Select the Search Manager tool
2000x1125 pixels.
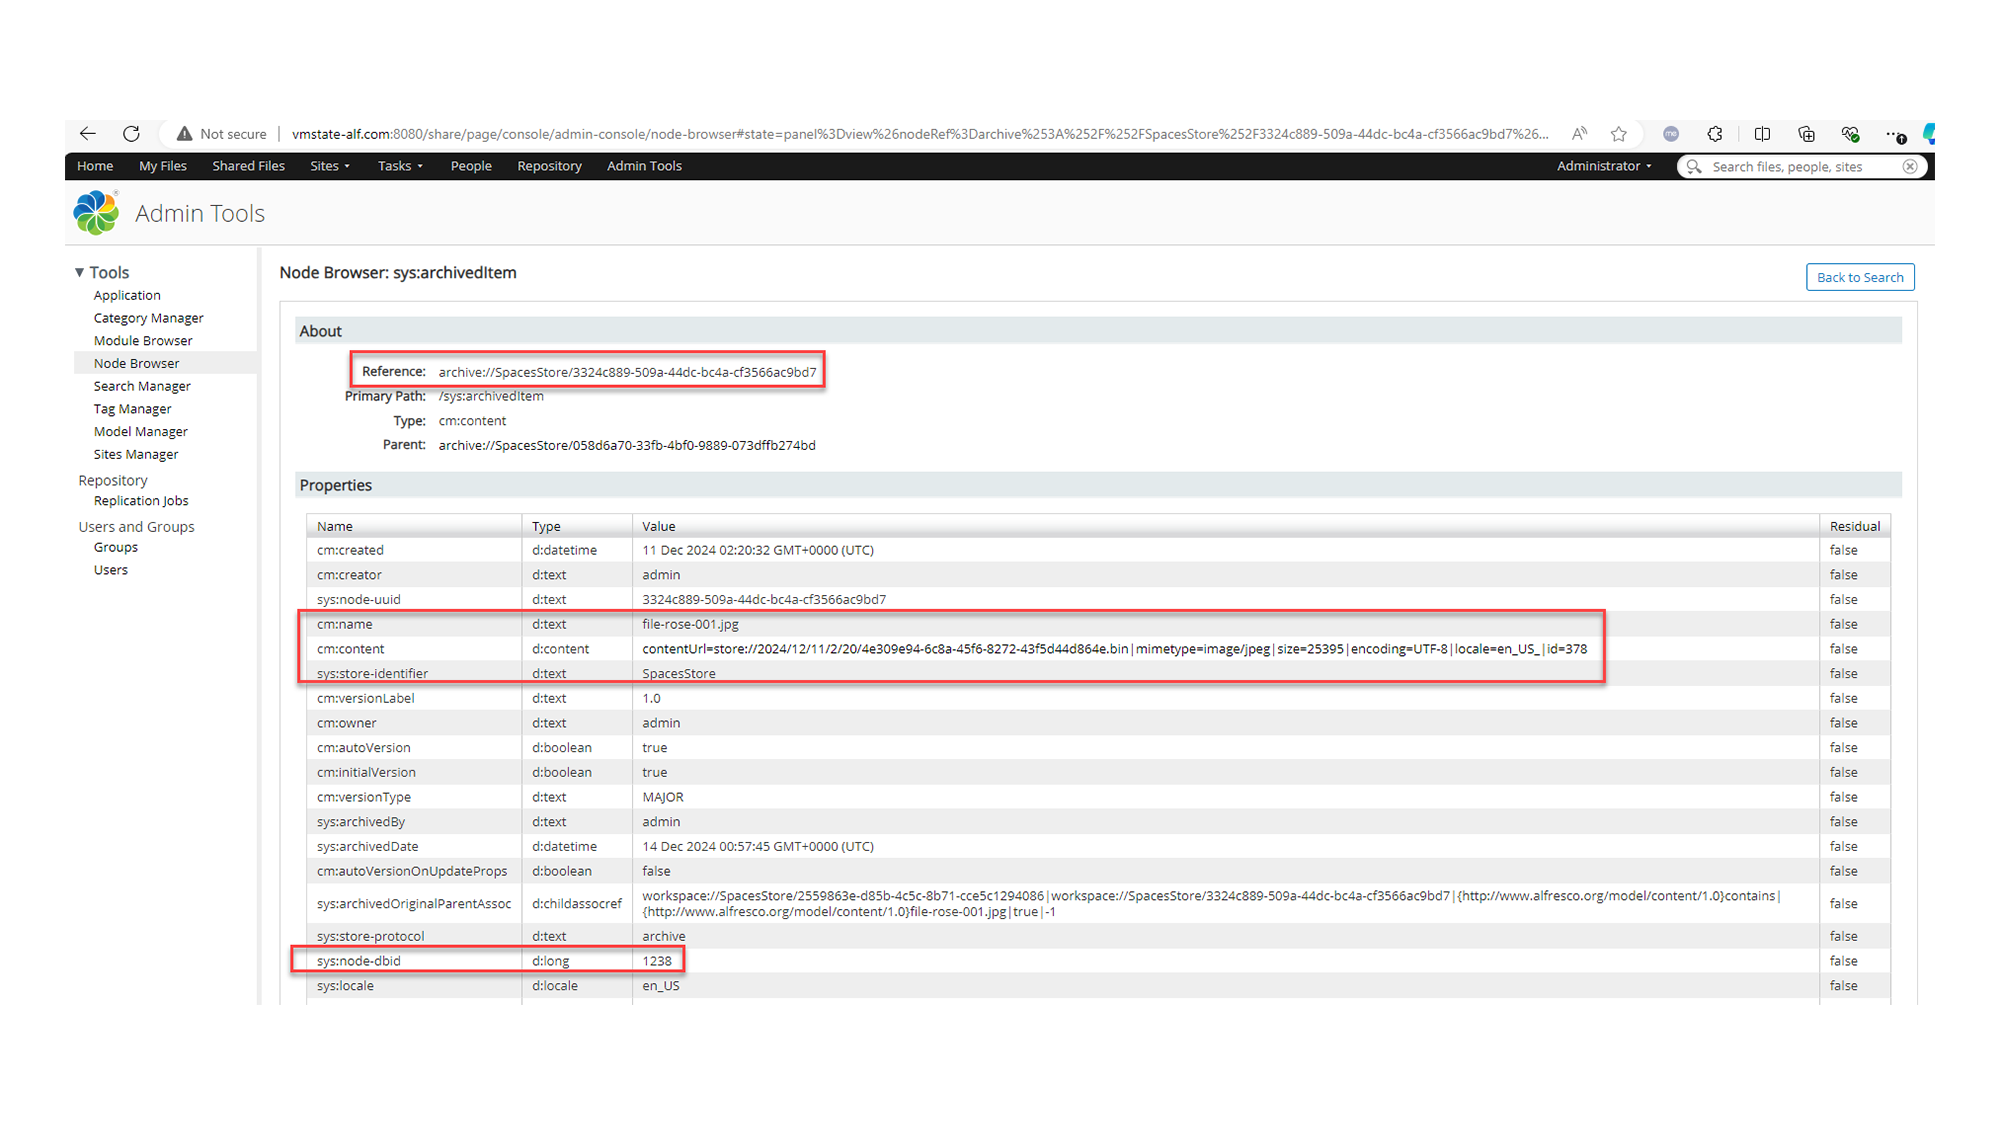coord(141,386)
